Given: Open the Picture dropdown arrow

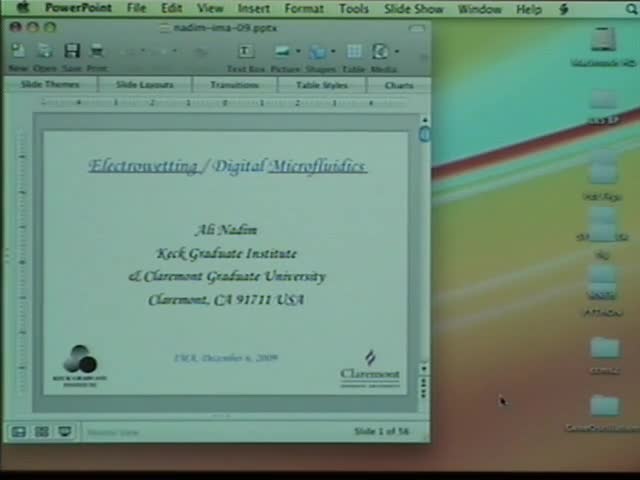Looking at the screenshot, I should click(x=298, y=51).
